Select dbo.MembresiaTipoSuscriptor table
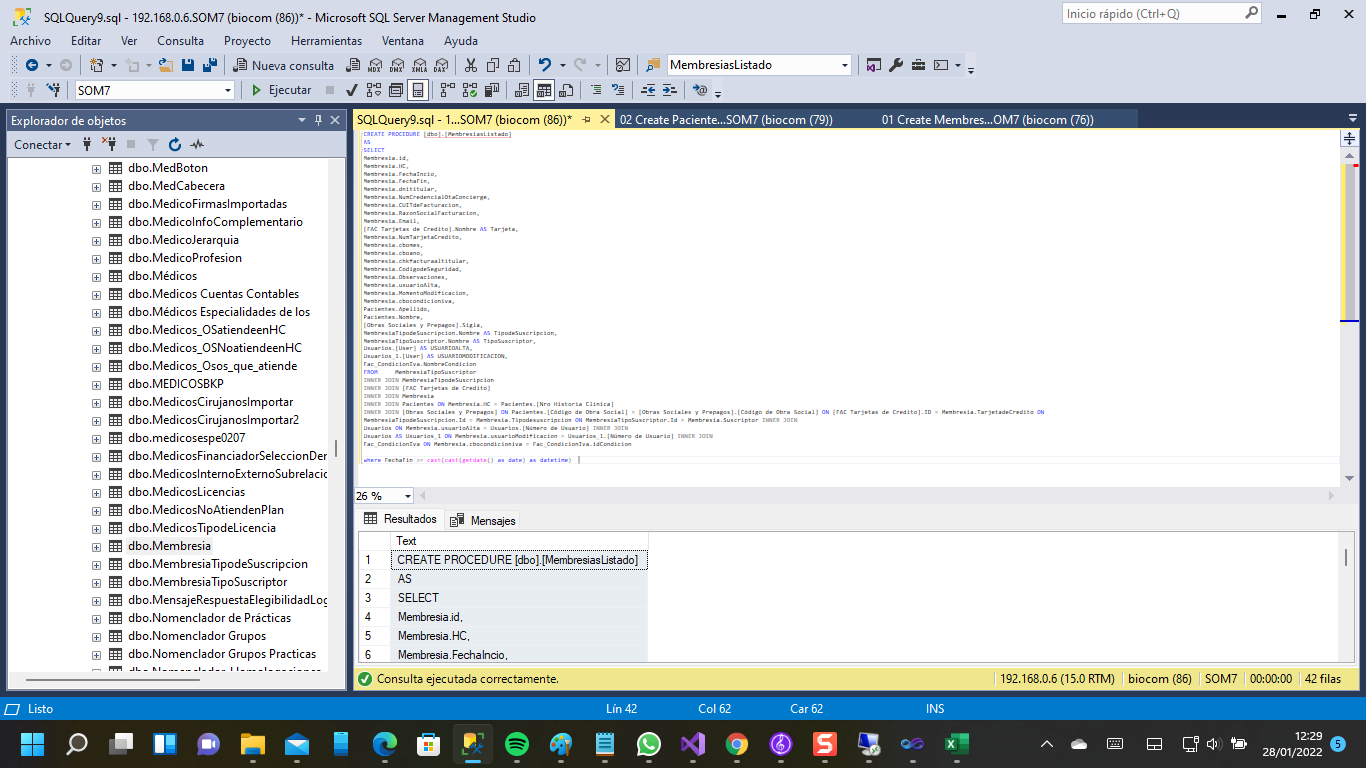 pos(207,582)
